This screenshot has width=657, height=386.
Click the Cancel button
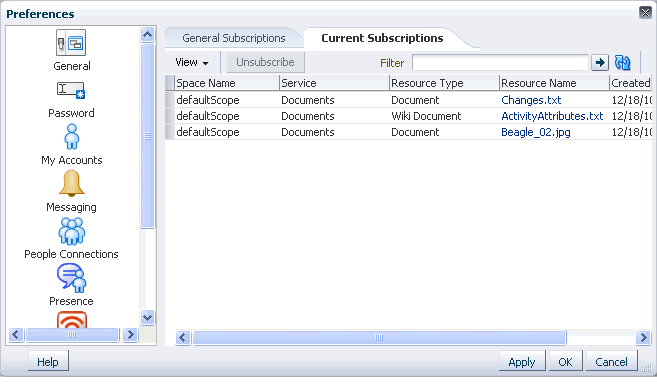pos(611,362)
